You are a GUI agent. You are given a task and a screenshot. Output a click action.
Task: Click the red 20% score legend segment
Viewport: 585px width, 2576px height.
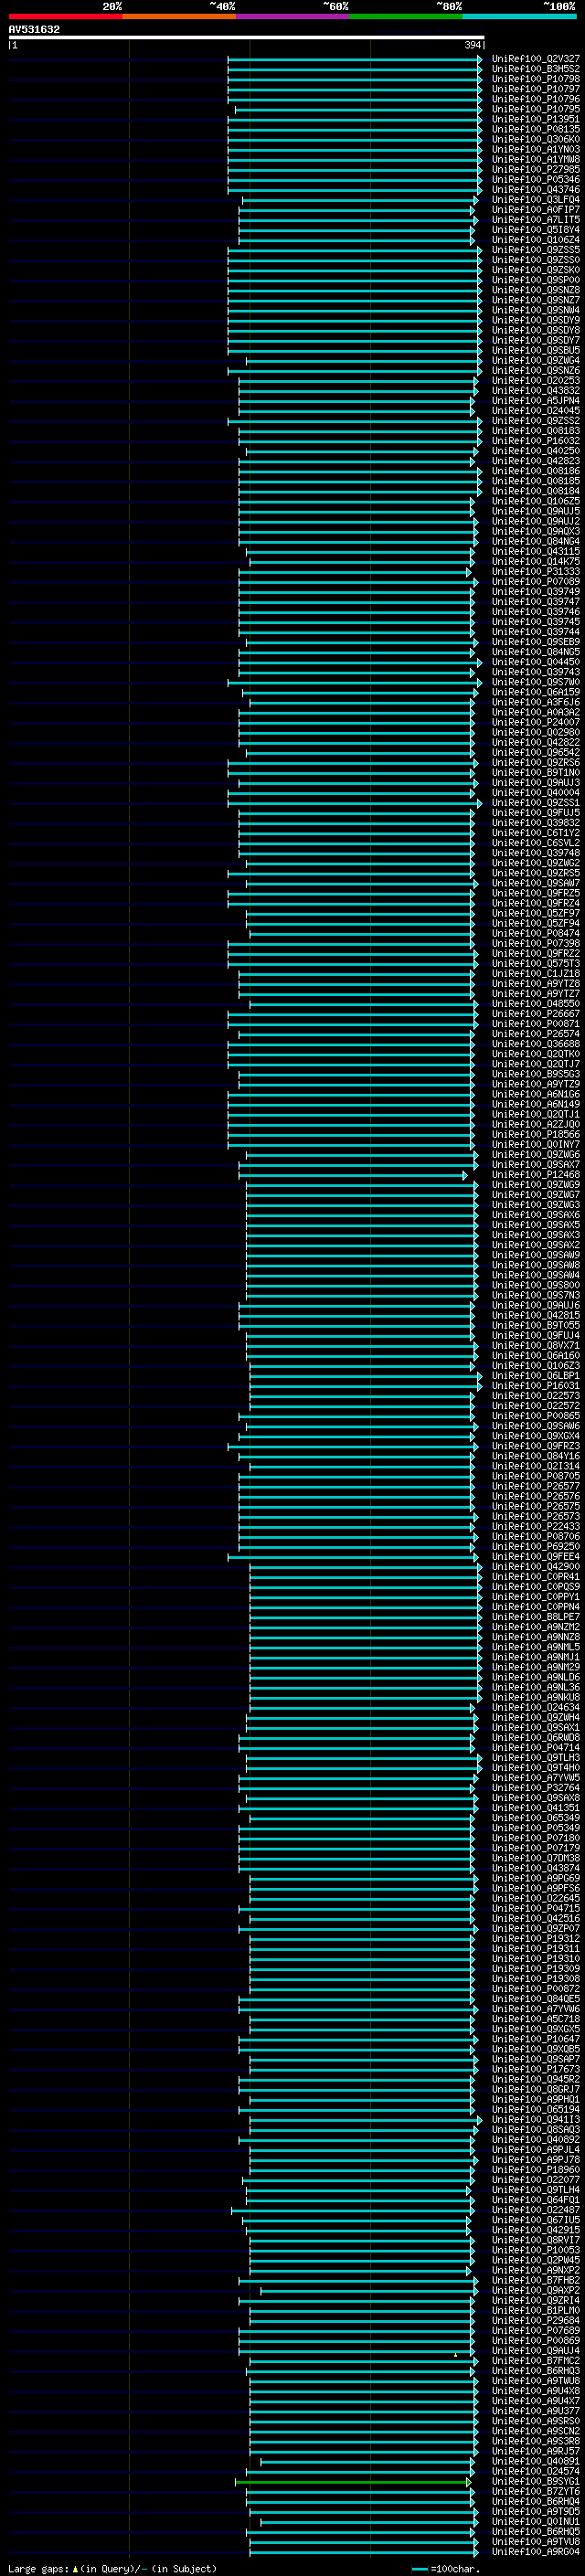pos(65,16)
